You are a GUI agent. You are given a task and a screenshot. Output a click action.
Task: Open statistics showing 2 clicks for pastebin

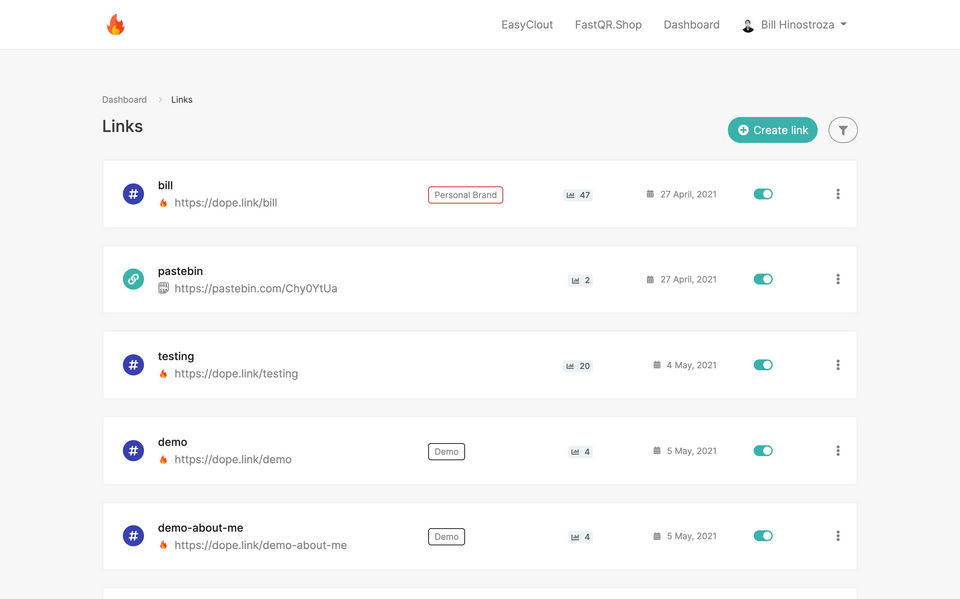pyautogui.click(x=580, y=280)
